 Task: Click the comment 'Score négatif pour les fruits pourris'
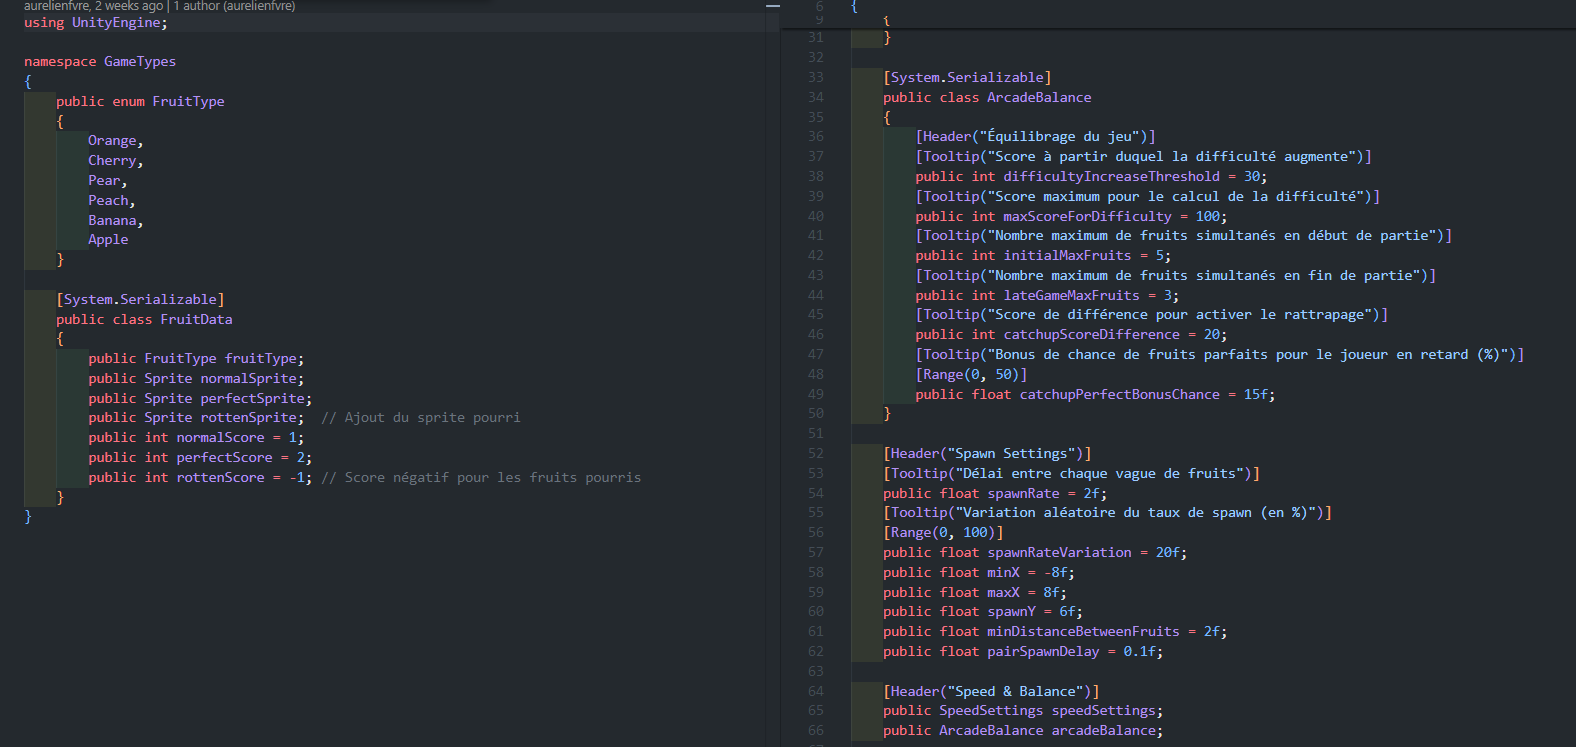click(x=493, y=478)
